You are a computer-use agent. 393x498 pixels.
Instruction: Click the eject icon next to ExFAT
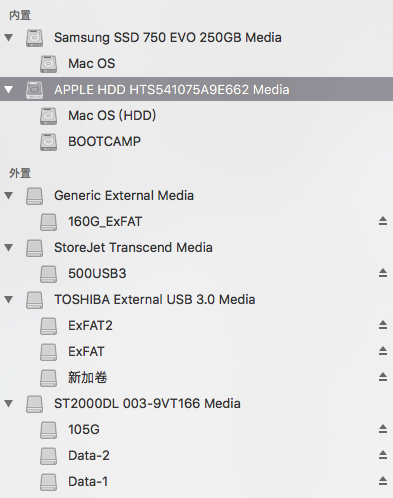(x=383, y=351)
